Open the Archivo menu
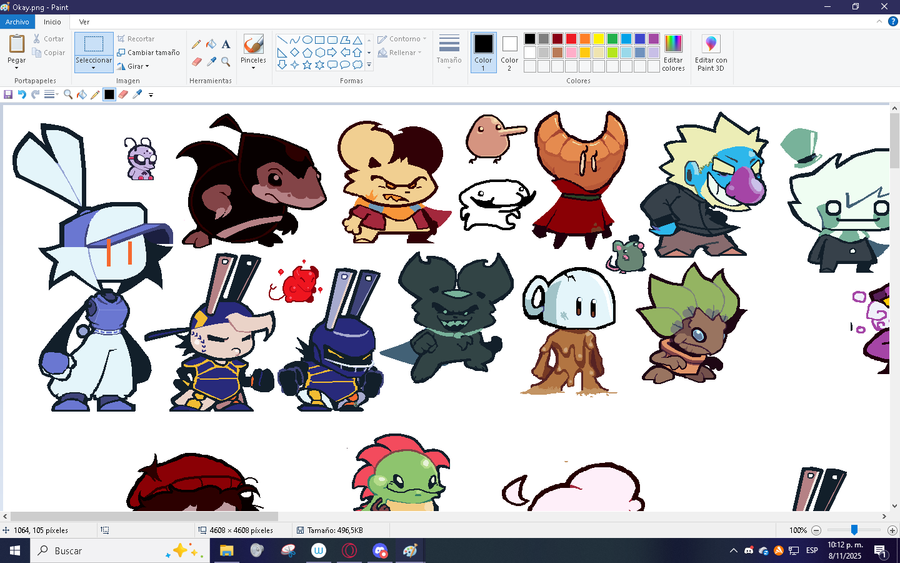 click(x=17, y=22)
